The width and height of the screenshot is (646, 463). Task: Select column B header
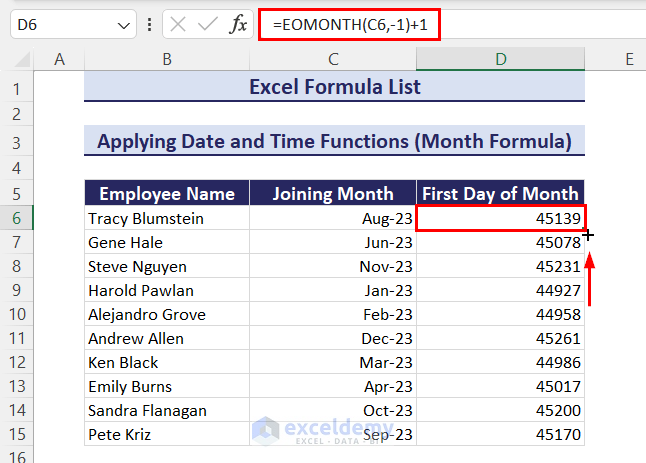coord(166,60)
